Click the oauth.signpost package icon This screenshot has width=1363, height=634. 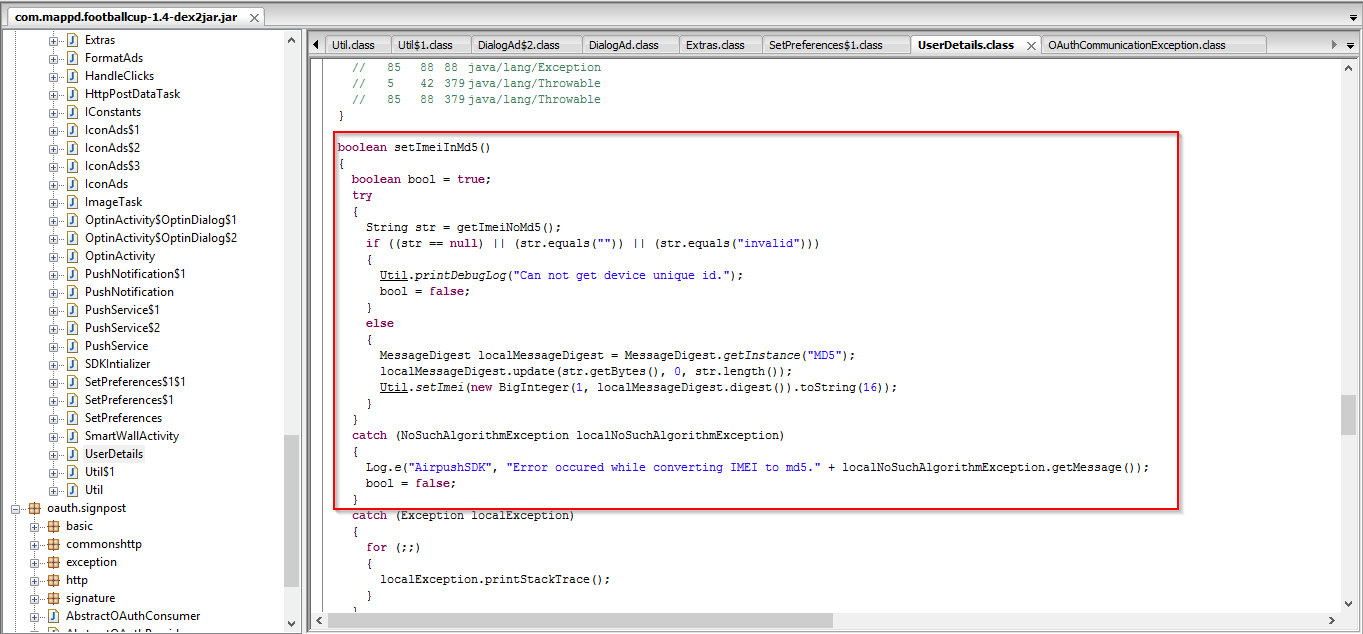[35, 508]
